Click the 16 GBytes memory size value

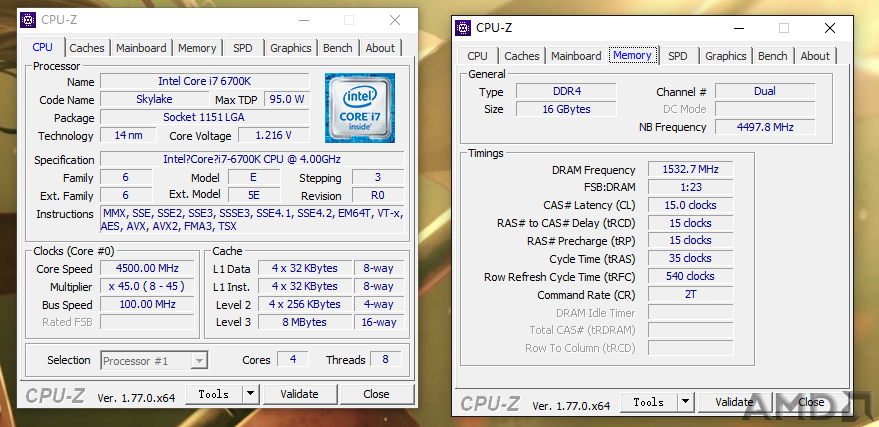(566, 109)
